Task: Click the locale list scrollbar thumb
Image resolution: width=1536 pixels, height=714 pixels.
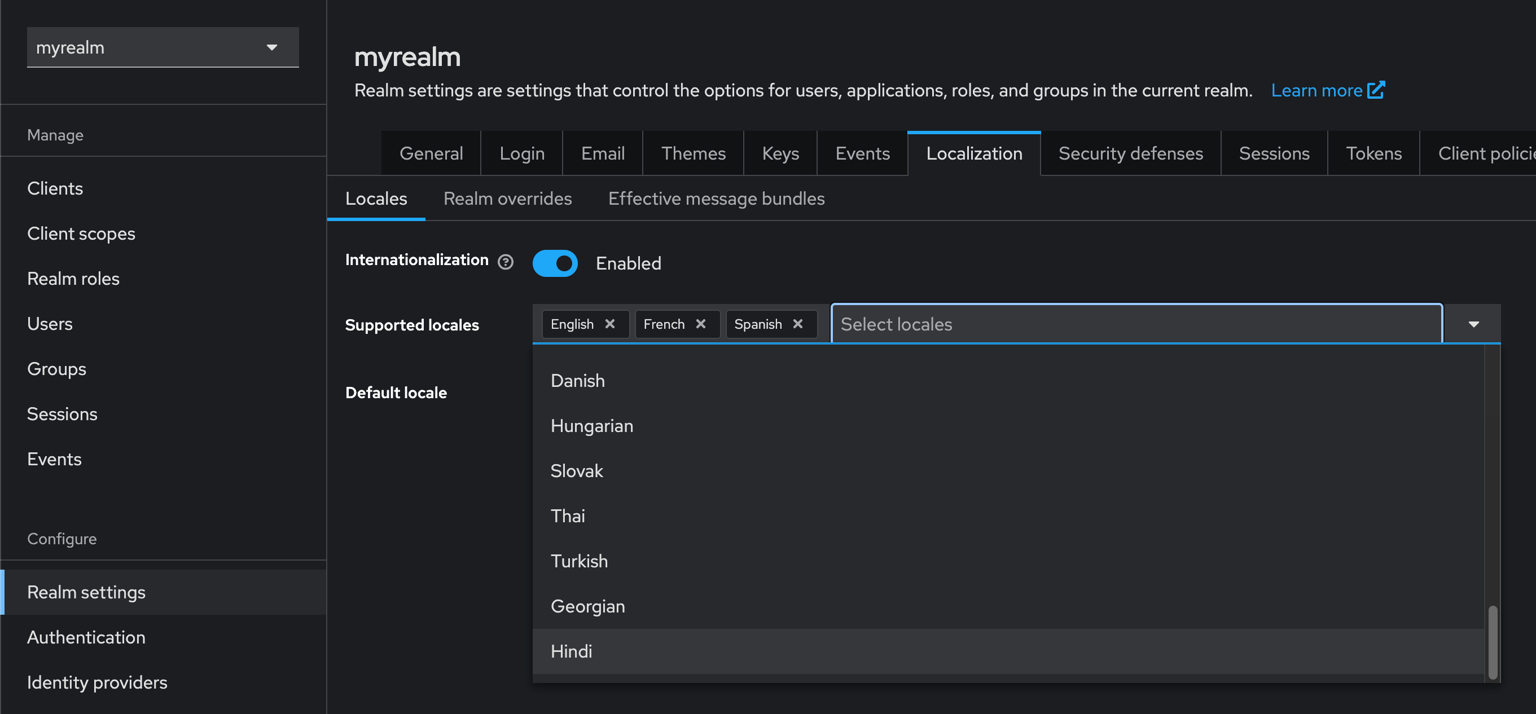Action: pos(1493,641)
